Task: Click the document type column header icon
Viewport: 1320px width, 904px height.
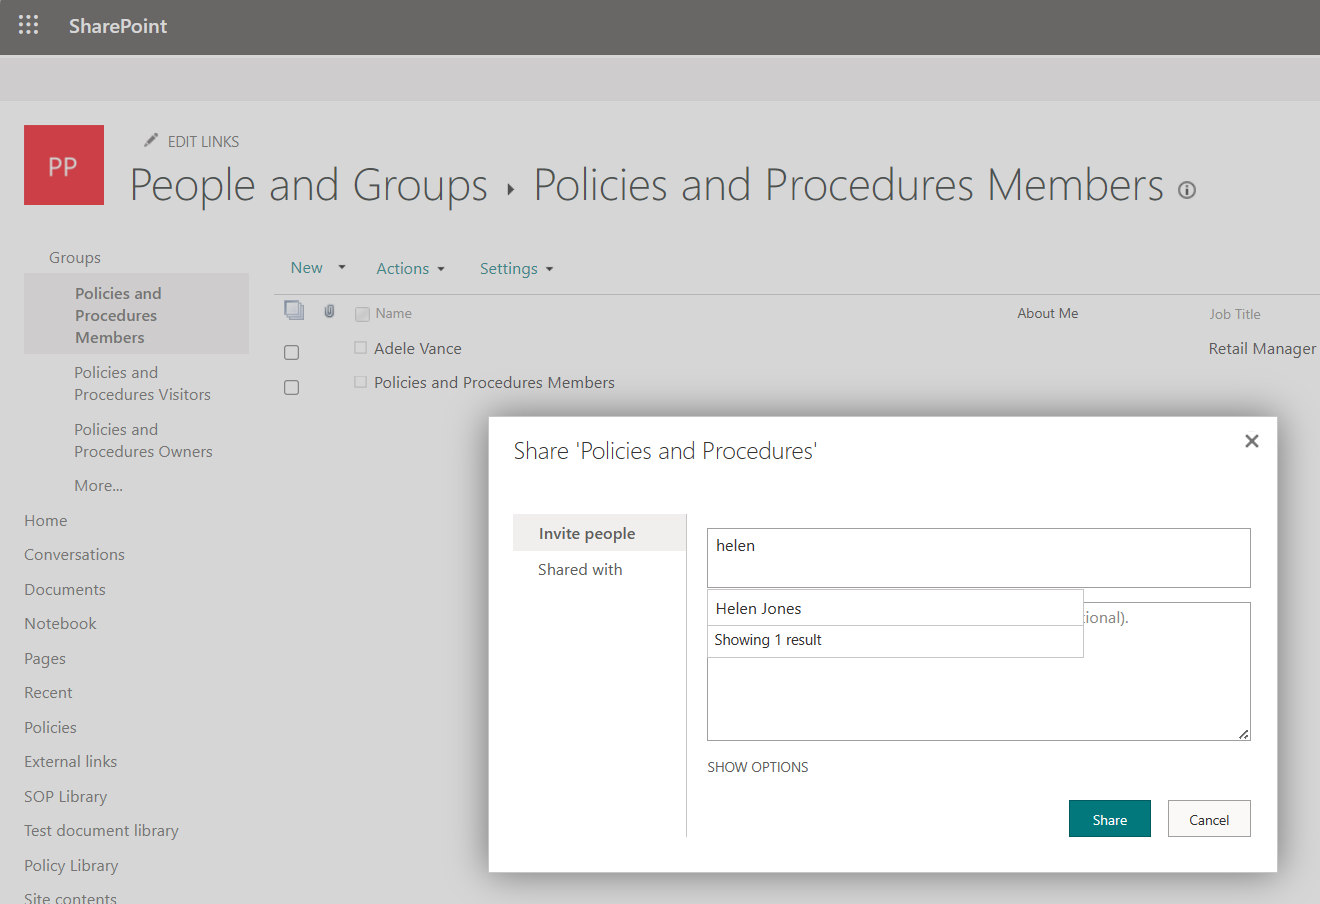Action: click(294, 310)
